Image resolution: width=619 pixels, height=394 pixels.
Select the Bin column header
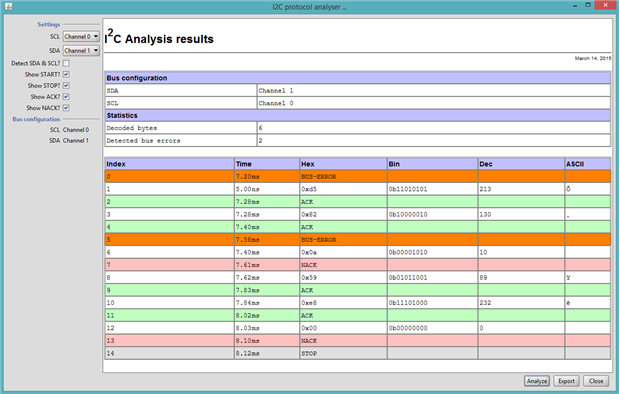(432, 164)
